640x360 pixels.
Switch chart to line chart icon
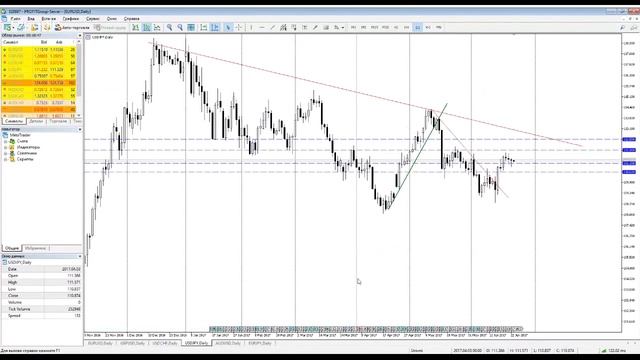pyautogui.click(x=157, y=27)
